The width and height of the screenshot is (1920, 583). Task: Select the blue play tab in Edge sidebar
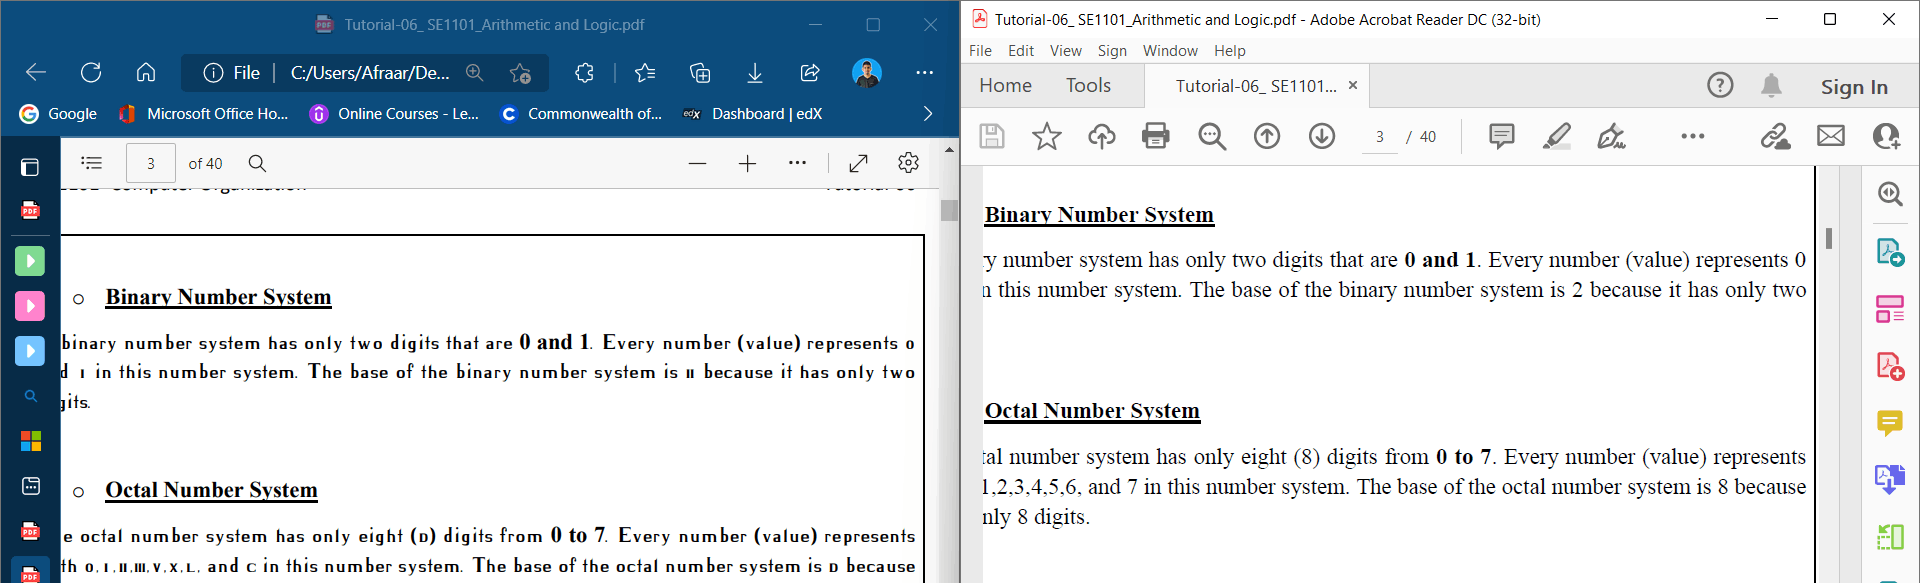[30, 351]
